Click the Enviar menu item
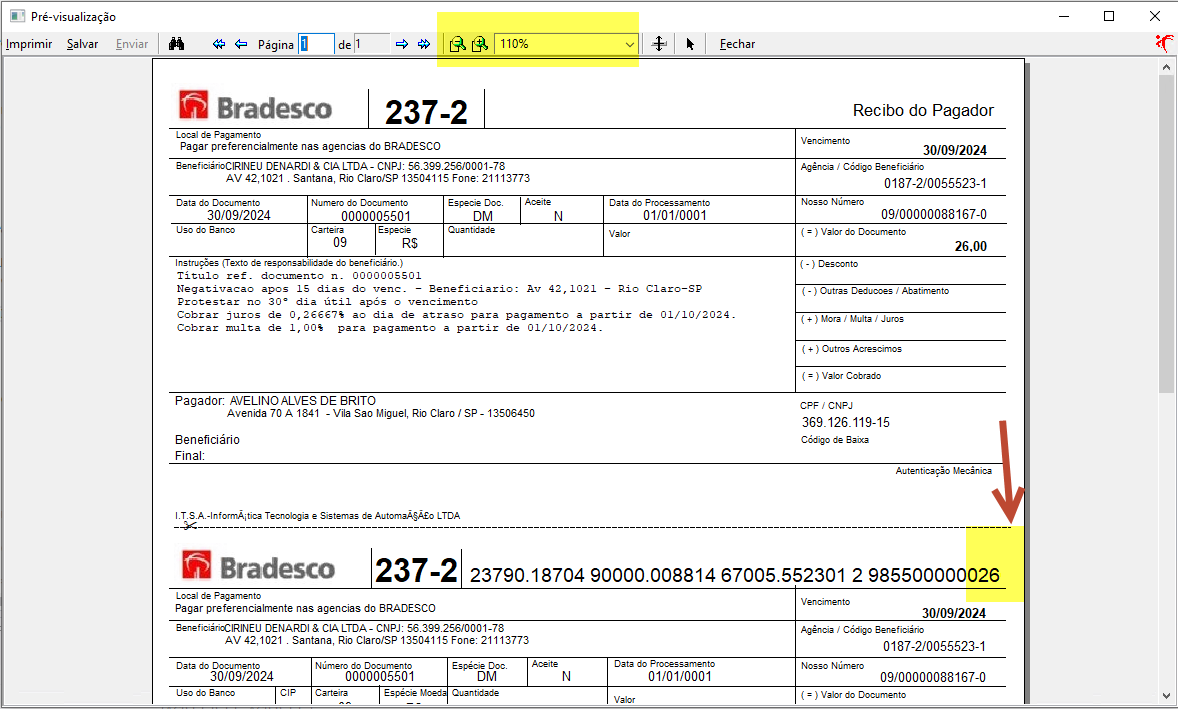1178x709 pixels. pyautogui.click(x=131, y=44)
